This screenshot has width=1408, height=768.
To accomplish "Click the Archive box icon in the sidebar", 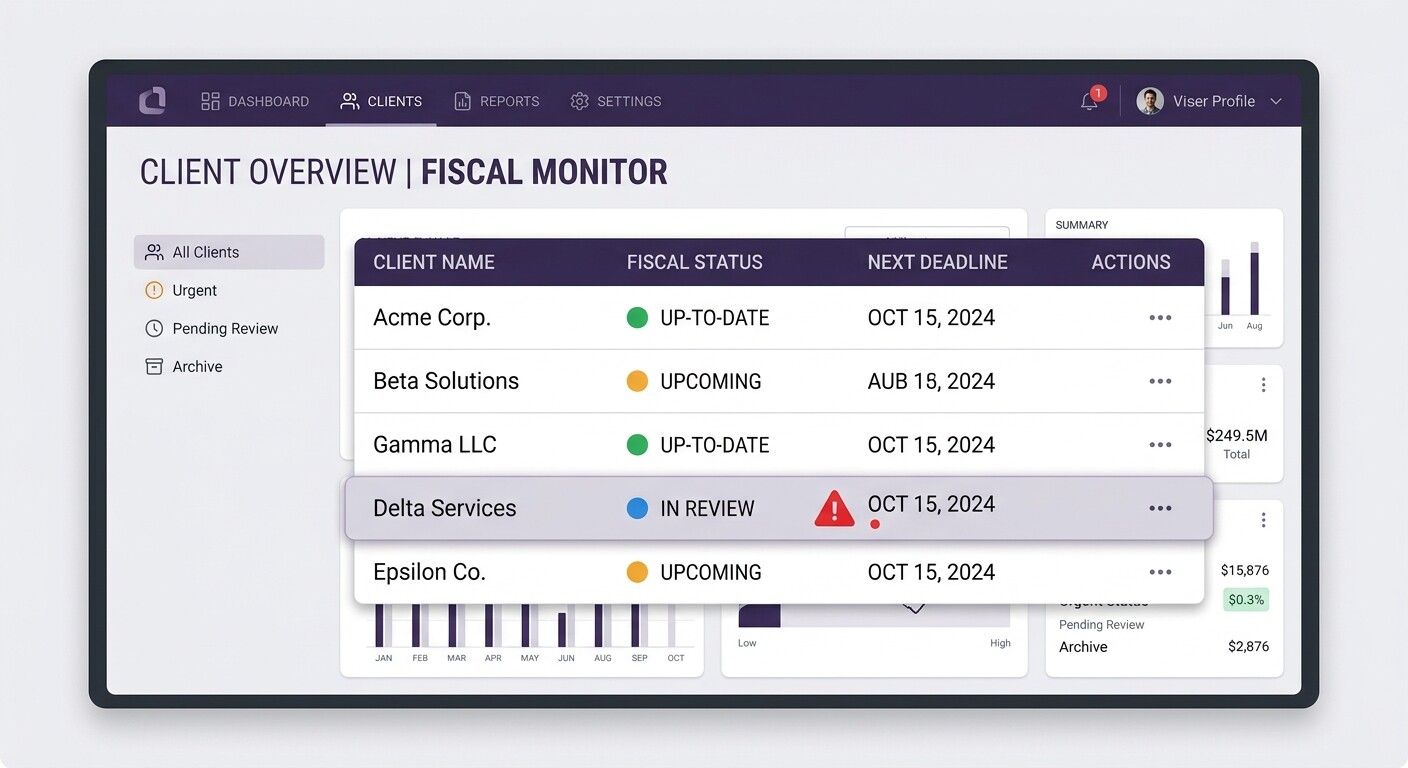I will click(154, 366).
